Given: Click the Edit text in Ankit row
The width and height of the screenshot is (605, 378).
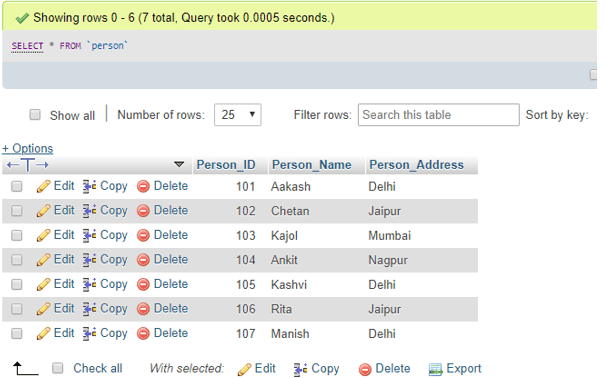Looking at the screenshot, I should pyautogui.click(x=64, y=260).
